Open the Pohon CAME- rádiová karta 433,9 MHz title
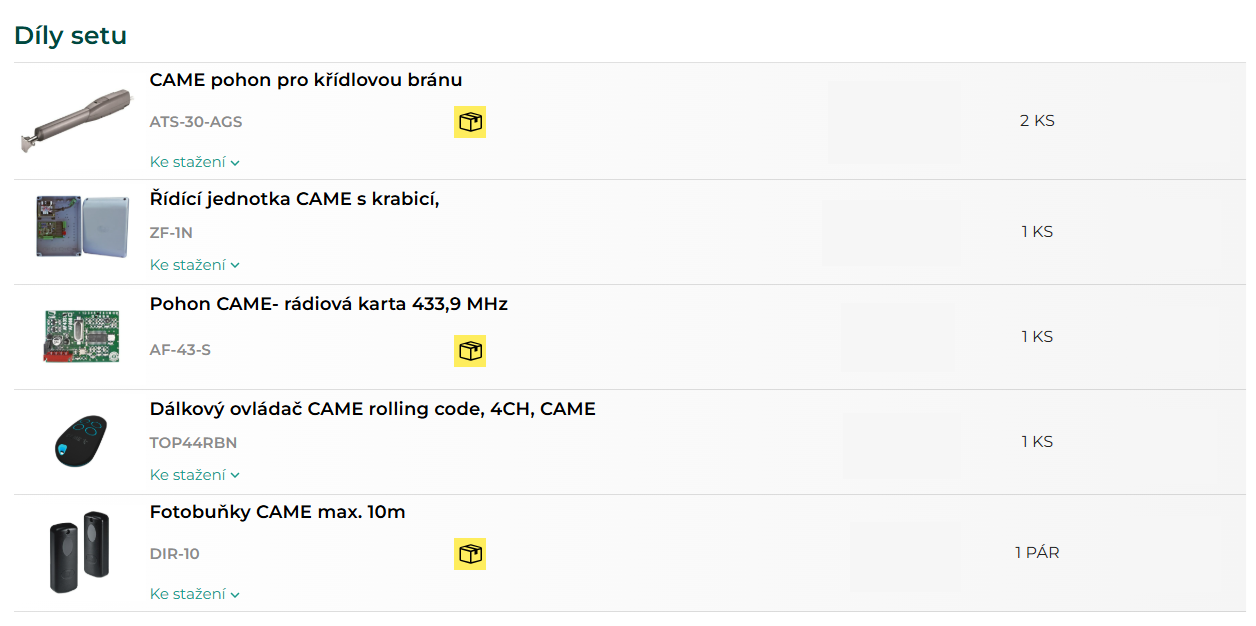 point(329,304)
